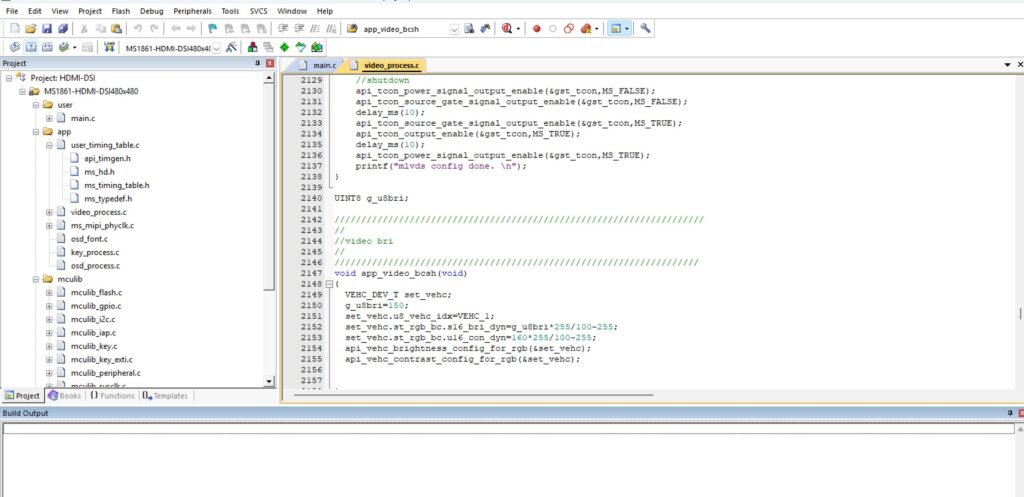Start or stop debug session
This screenshot has width=1024, height=497.
pyautogui.click(x=507, y=29)
